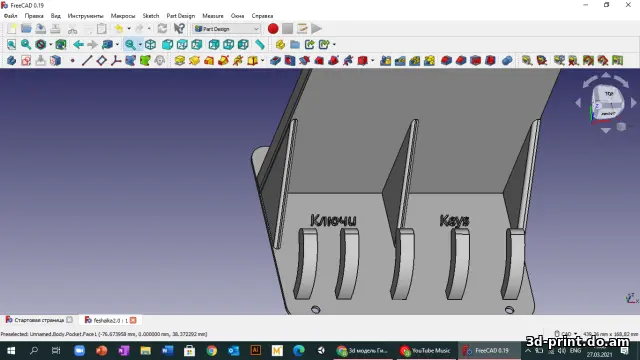The image size is (640, 360).
Task: Expand the link actions dropdown arrow
Action: pyautogui.click(x=334, y=44)
